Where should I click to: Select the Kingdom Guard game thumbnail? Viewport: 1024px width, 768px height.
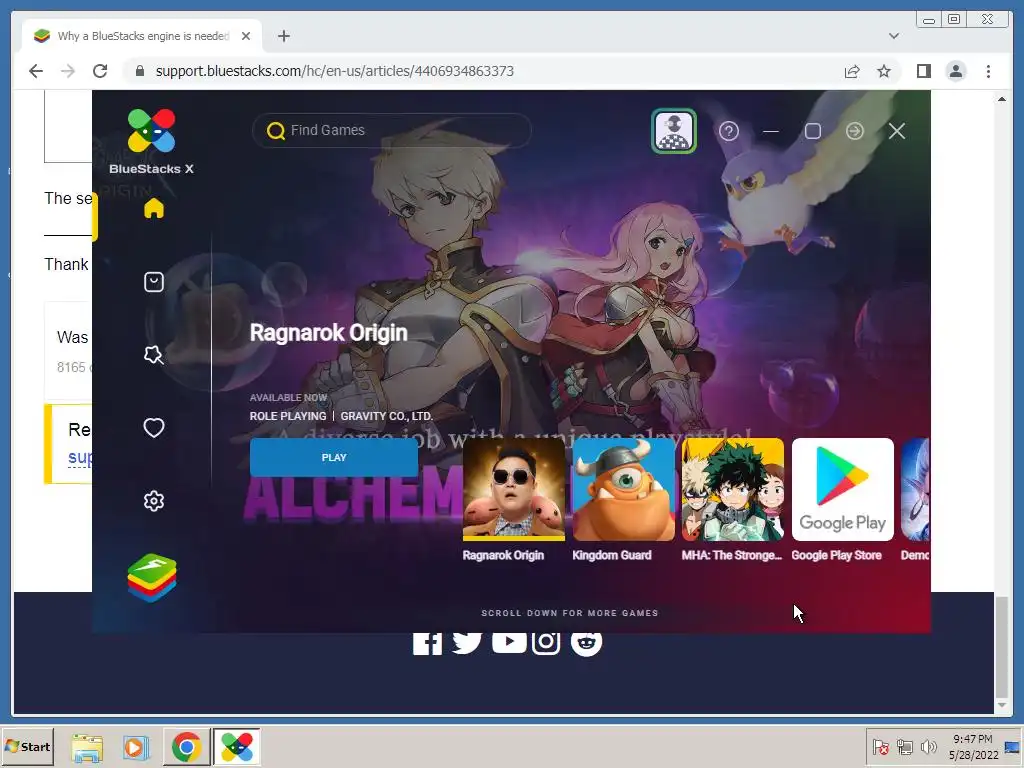[x=624, y=490]
